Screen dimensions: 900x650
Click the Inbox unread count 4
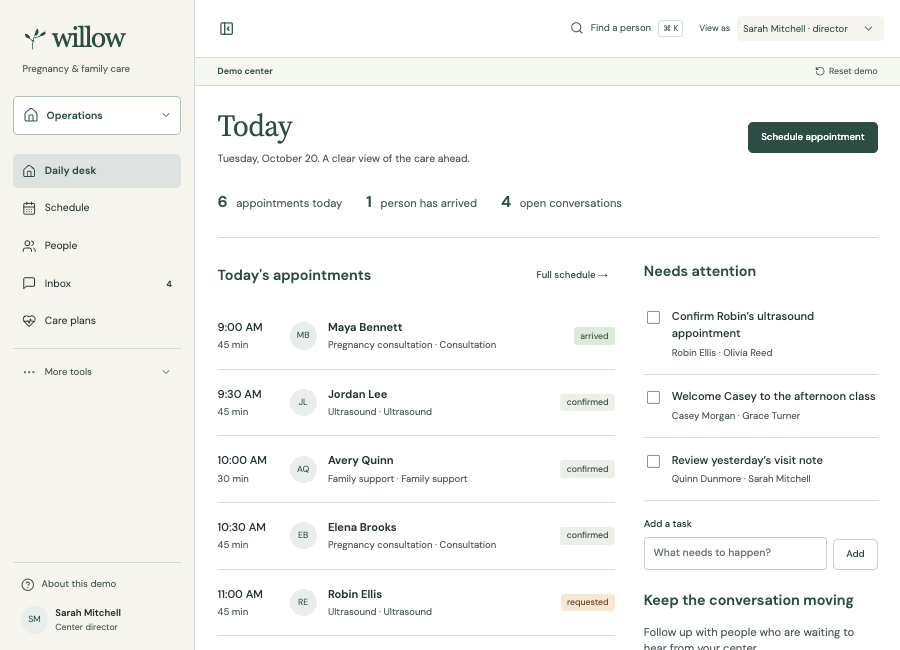[169, 284]
